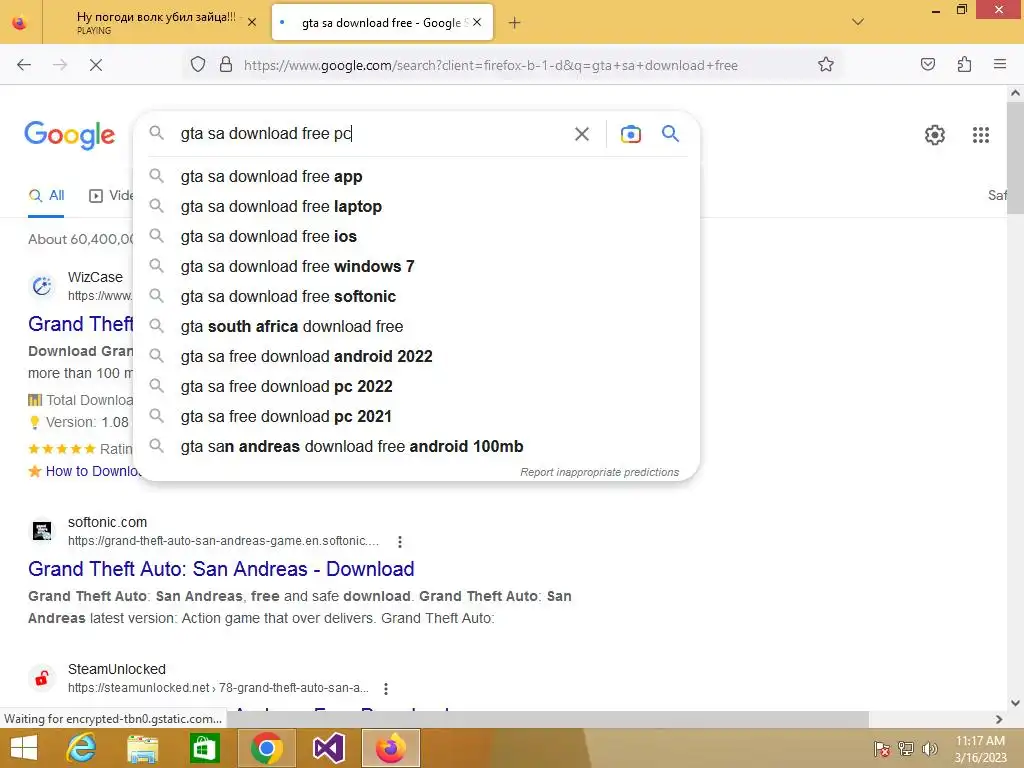Switch to the Ну погоди волк playing tab
Image resolution: width=1024 pixels, height=768 pixels.
[x=155, y=22]
